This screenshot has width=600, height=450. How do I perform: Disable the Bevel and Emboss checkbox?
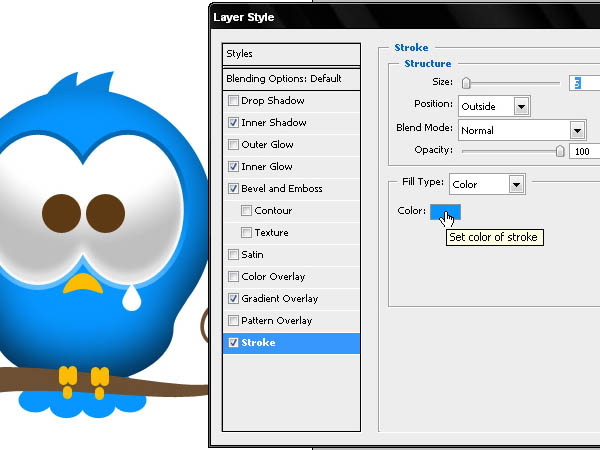click(x=233, y=189)
